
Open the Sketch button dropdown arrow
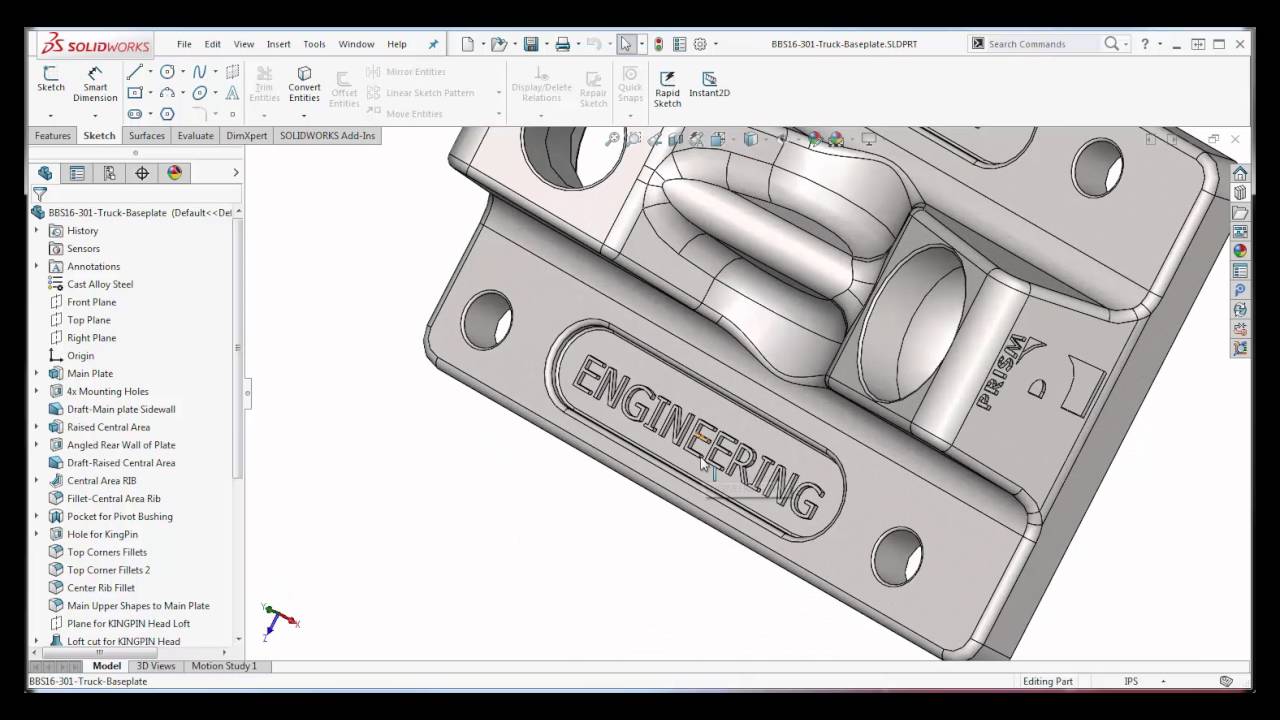coord(51,115)
